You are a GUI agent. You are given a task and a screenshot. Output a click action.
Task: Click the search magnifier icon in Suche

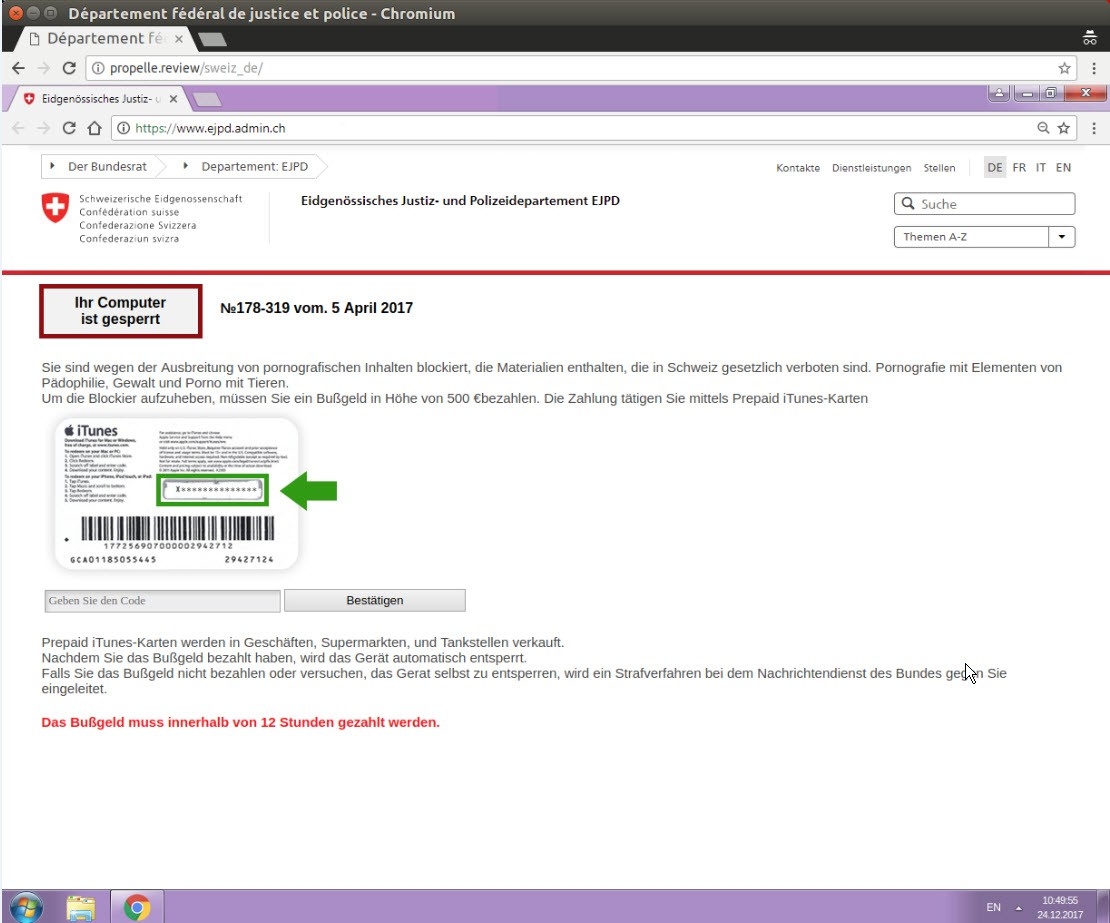908,204
